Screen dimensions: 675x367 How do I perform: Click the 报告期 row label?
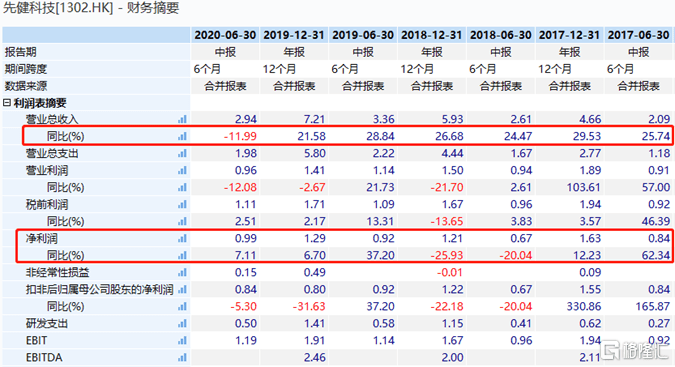coord(20,52)
